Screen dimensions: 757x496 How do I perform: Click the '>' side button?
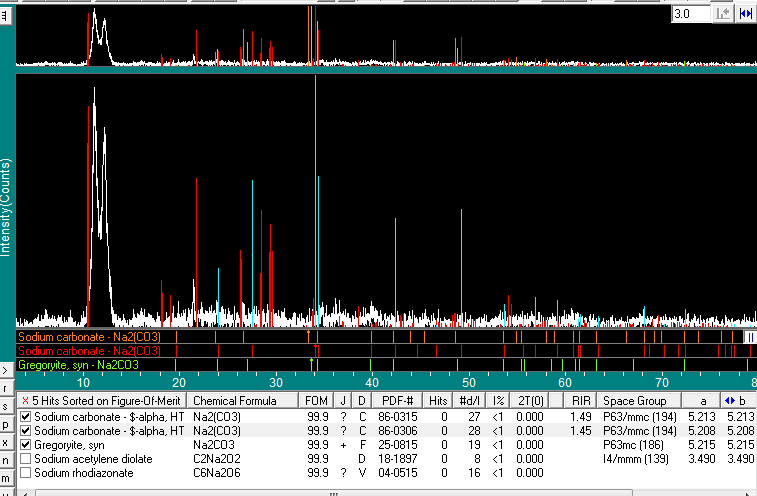5,371
